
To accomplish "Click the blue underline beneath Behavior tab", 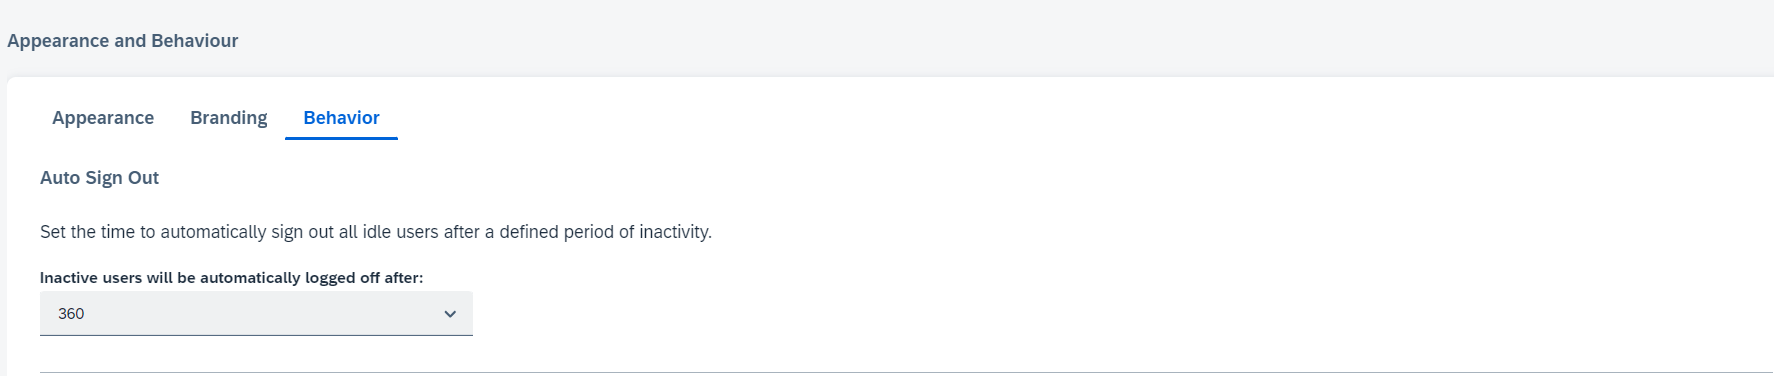I will [x=341, y=138].
